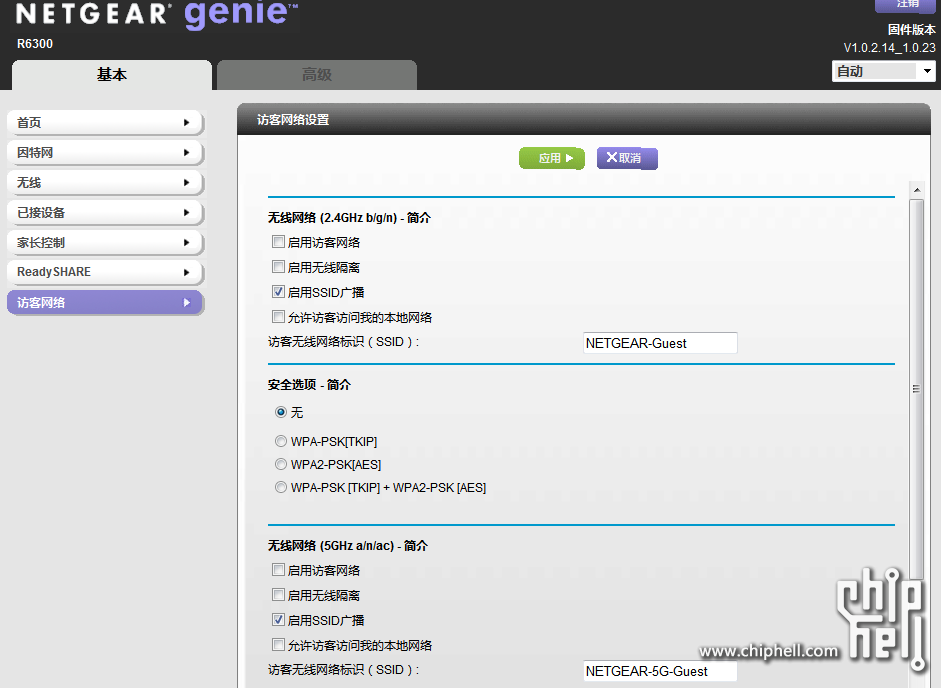Screen dimensions: 941x688
Task: Uncheck 启用SSID广播 for 2.4GHz network
Action: (278, 292)
